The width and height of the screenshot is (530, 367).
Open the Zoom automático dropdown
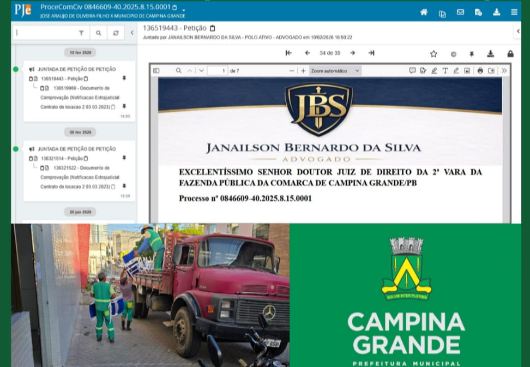335,71
